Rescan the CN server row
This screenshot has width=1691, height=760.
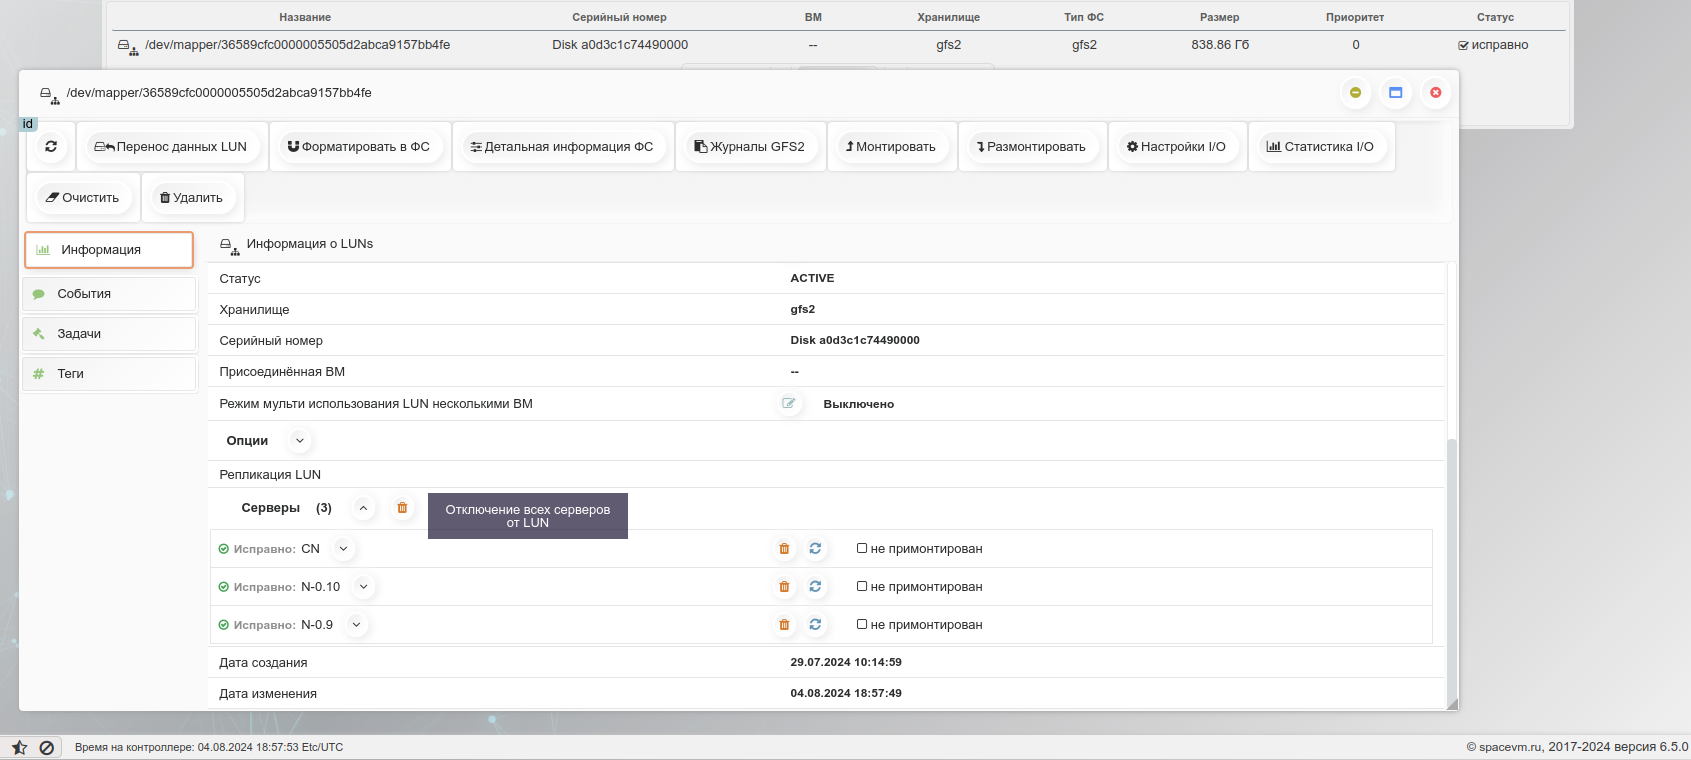click(815, 548)
